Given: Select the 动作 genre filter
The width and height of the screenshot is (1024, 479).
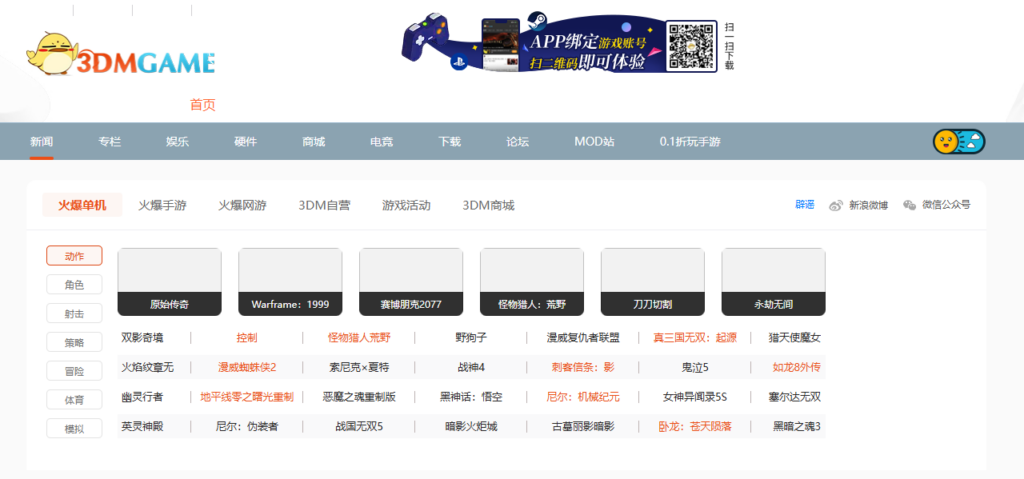Looking at the screenshot, I should [x=74, y=256].
